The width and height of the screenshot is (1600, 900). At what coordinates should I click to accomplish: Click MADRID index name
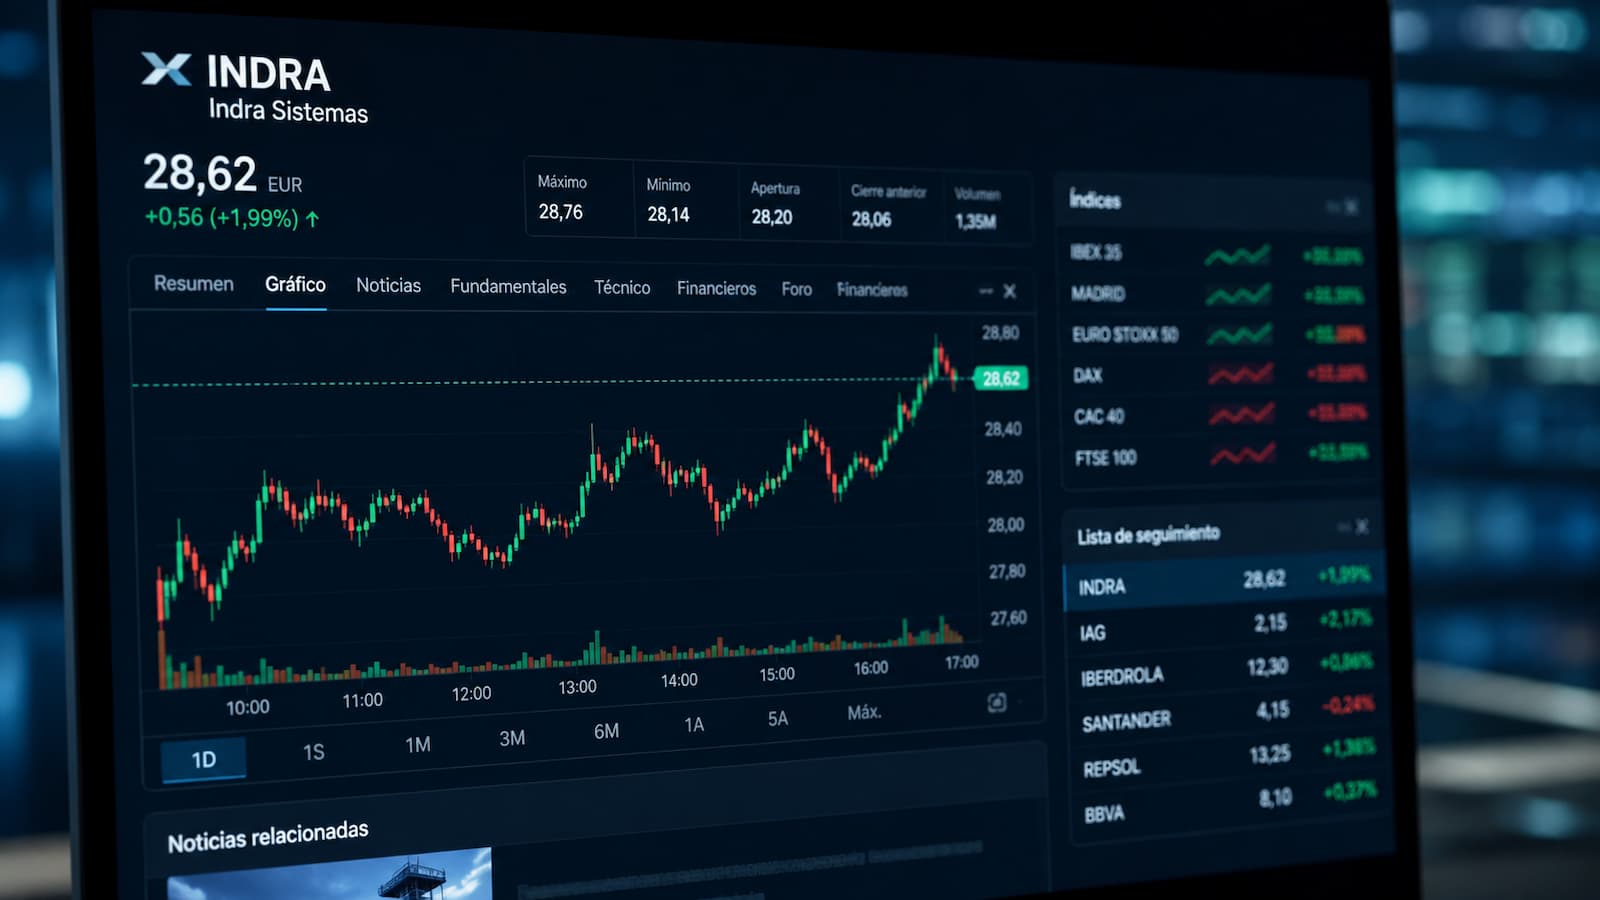[1098, 293]
